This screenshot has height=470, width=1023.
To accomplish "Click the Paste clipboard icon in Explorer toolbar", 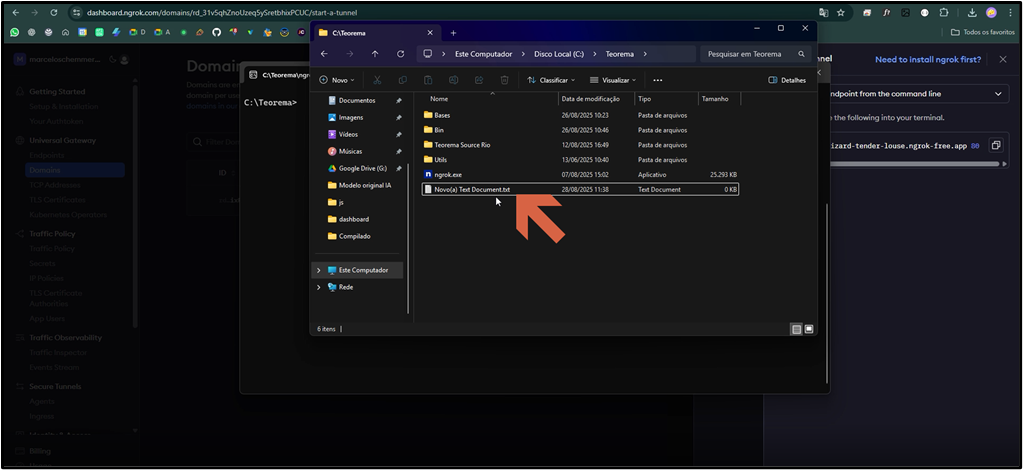I will [428, 80].
